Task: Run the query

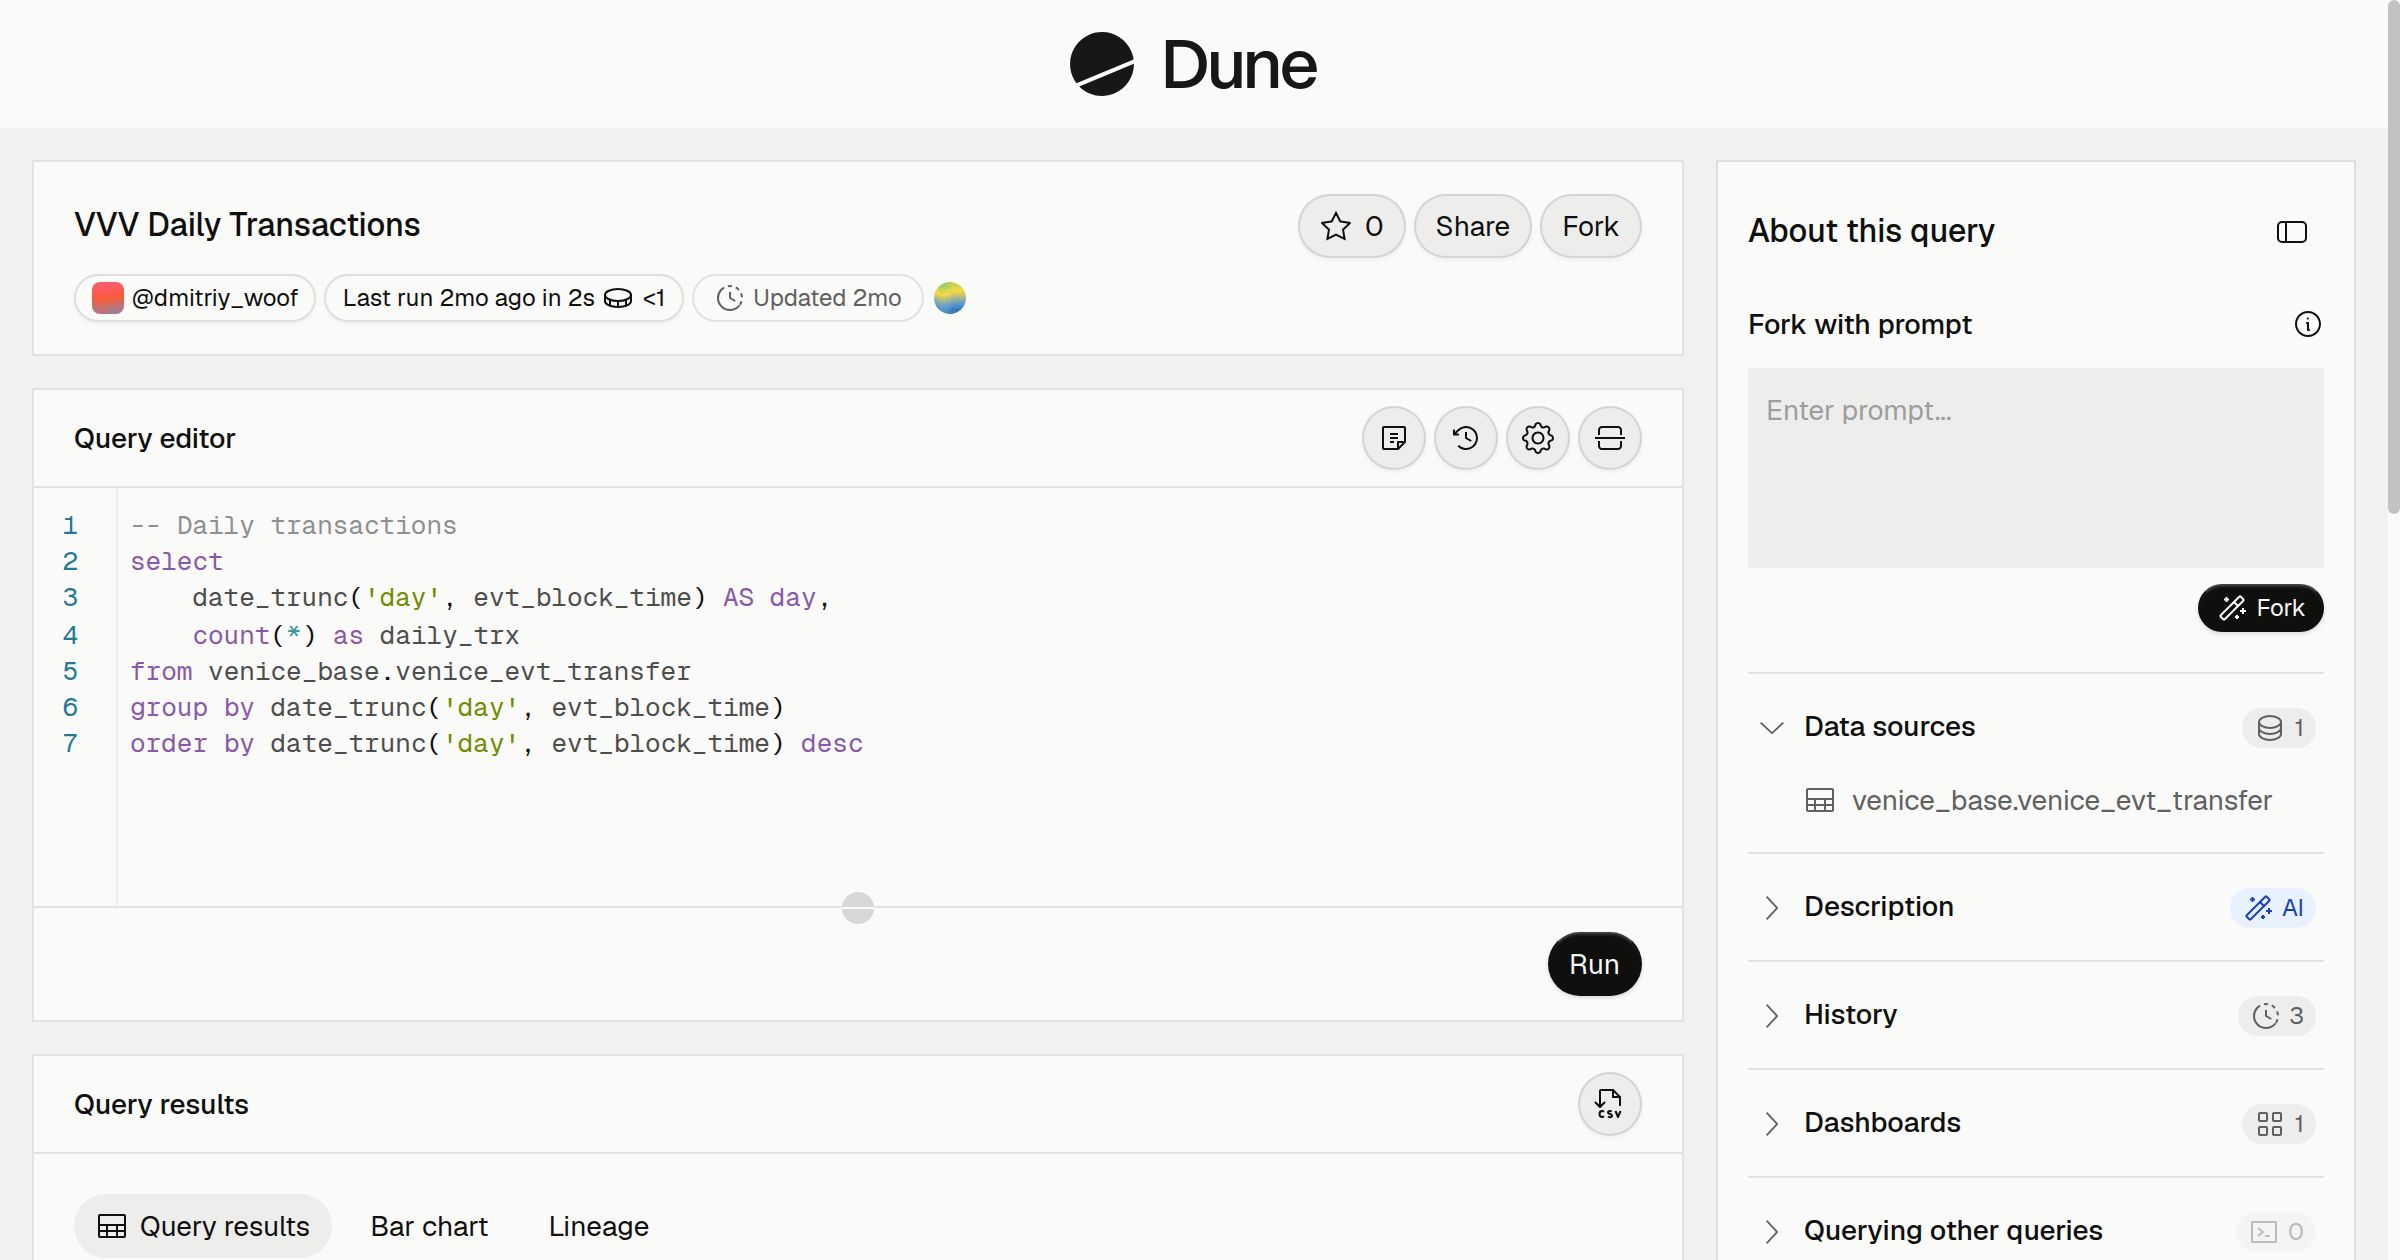Action: (x=1594, y=964)
